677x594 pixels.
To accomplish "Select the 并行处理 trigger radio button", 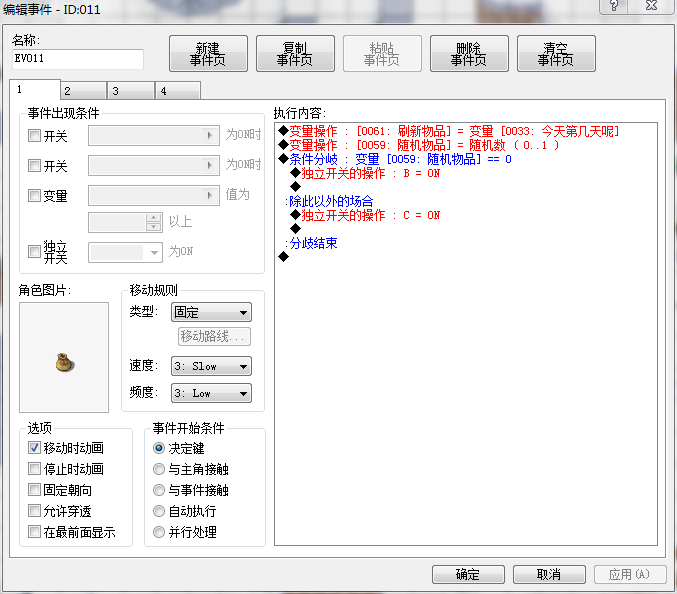I will click(159, 532).
